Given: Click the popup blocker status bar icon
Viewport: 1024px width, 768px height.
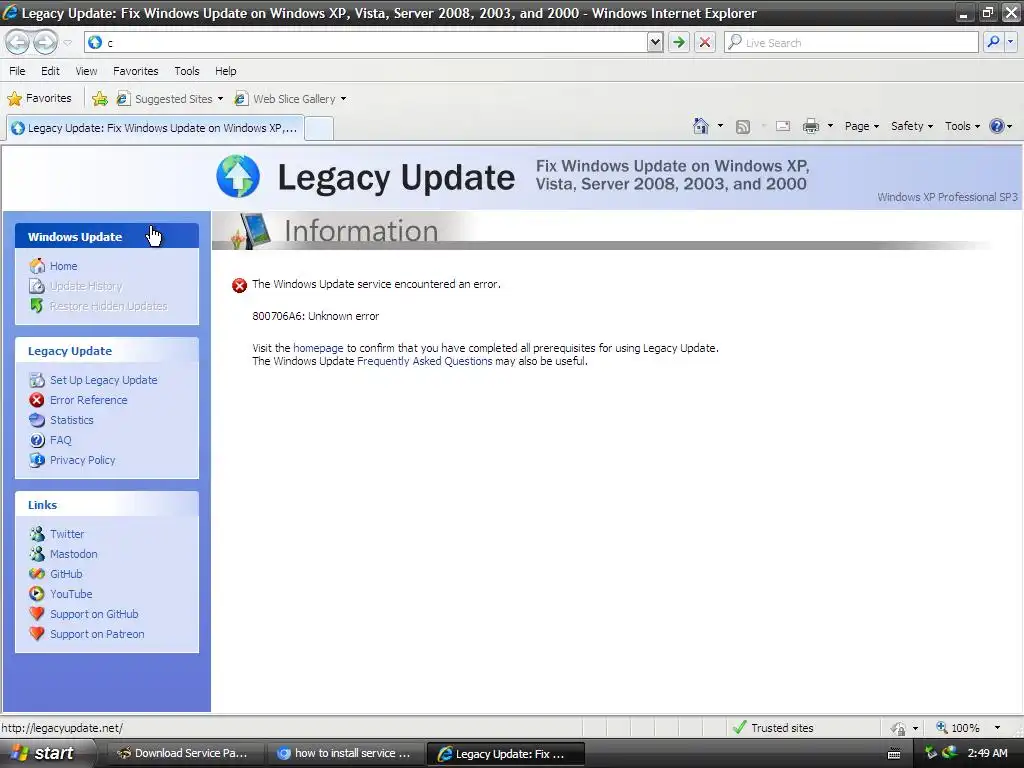Looking at the screenshot, I should click(x=899, y=728).
